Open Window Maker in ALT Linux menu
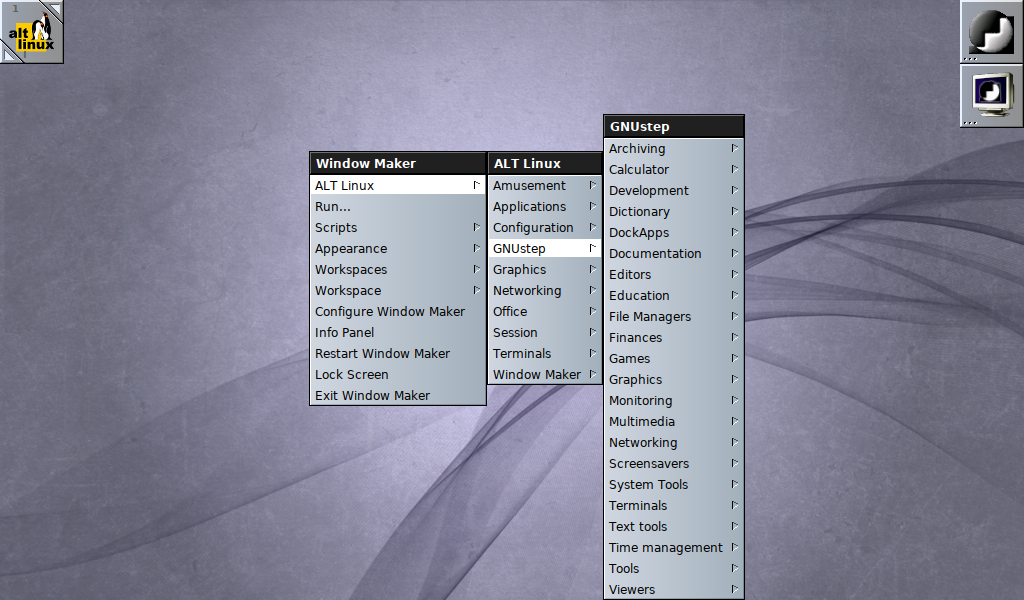The image size is (1024, 600). (x=545, y=374)
